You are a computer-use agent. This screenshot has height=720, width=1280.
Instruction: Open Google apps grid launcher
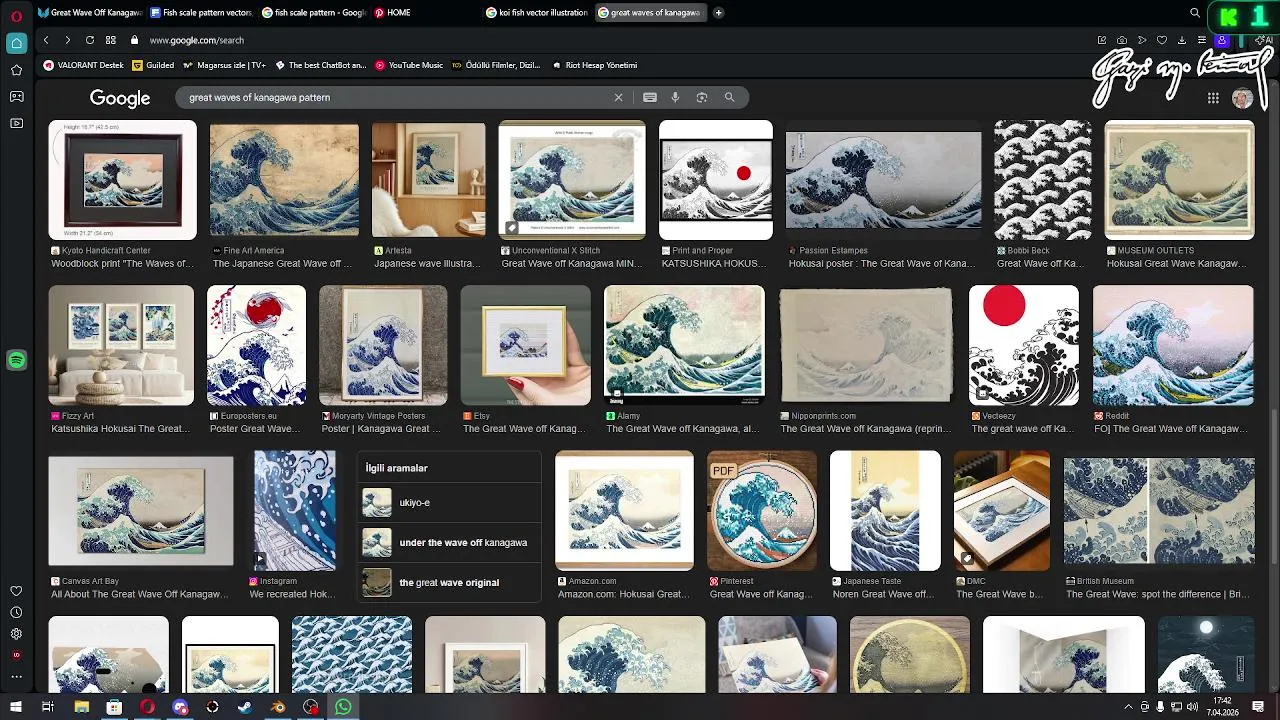click(x=1213, y=98)
